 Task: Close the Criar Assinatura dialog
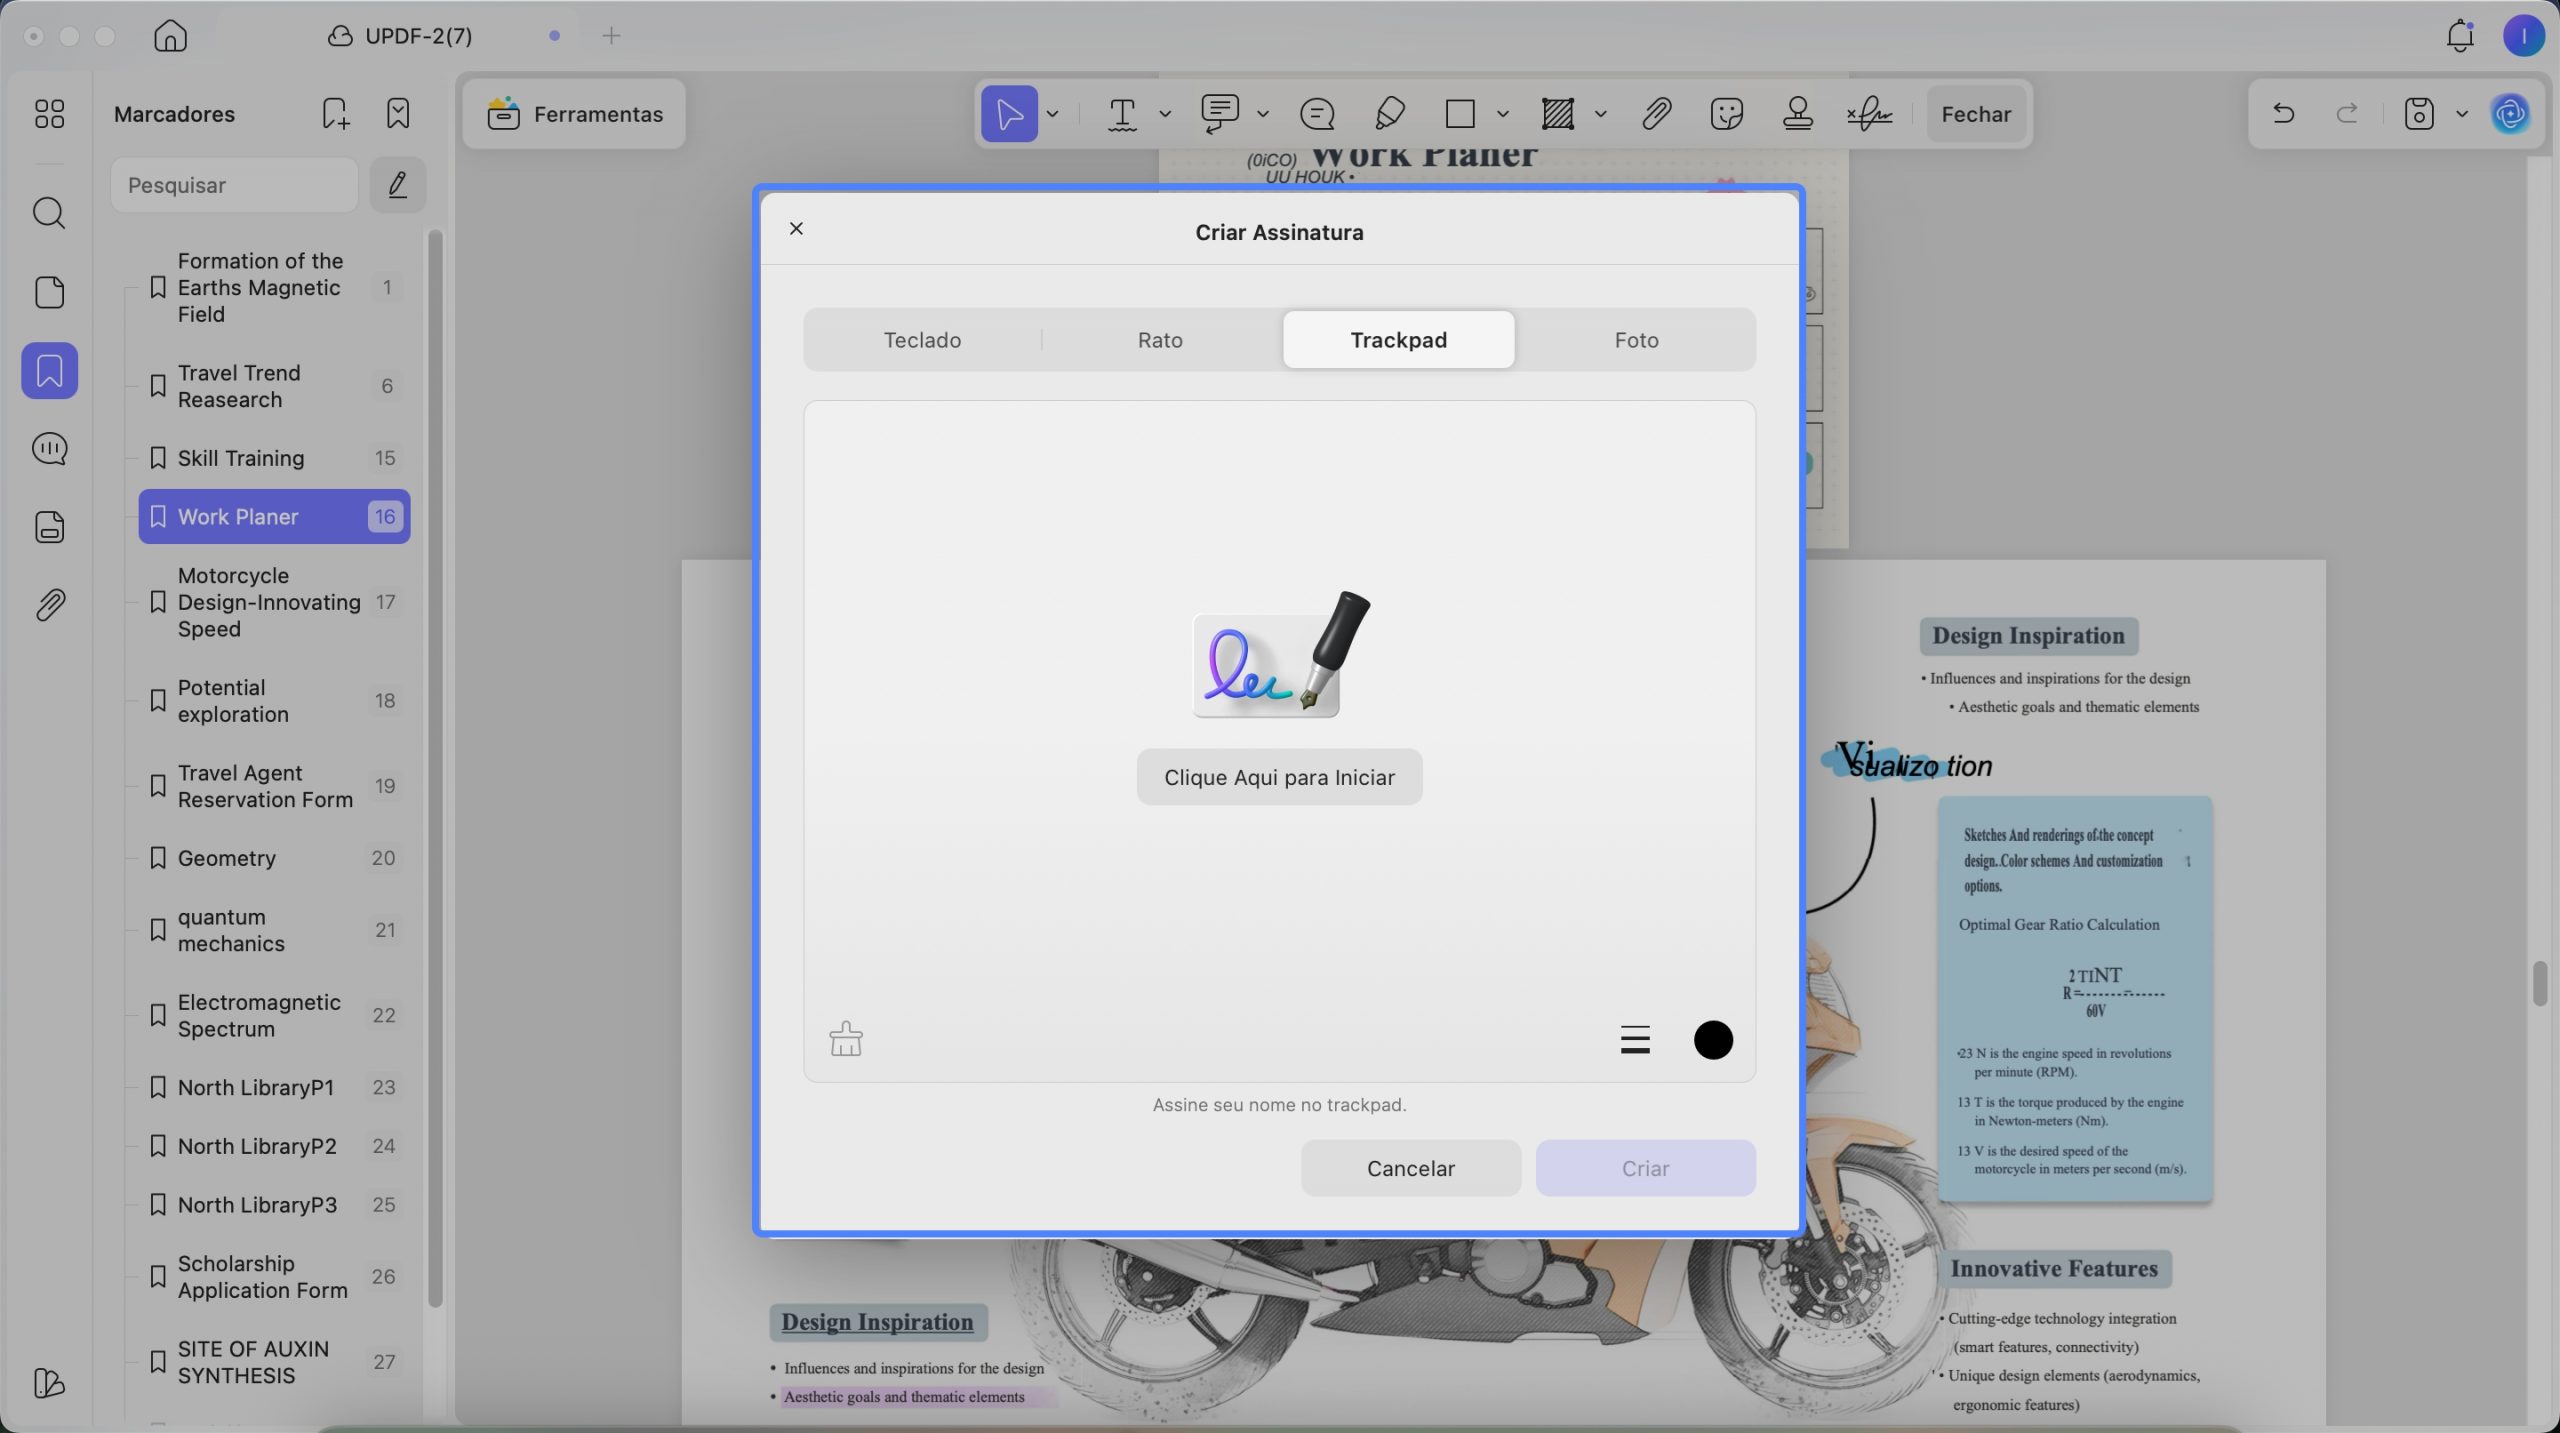[x=796, y=229]
